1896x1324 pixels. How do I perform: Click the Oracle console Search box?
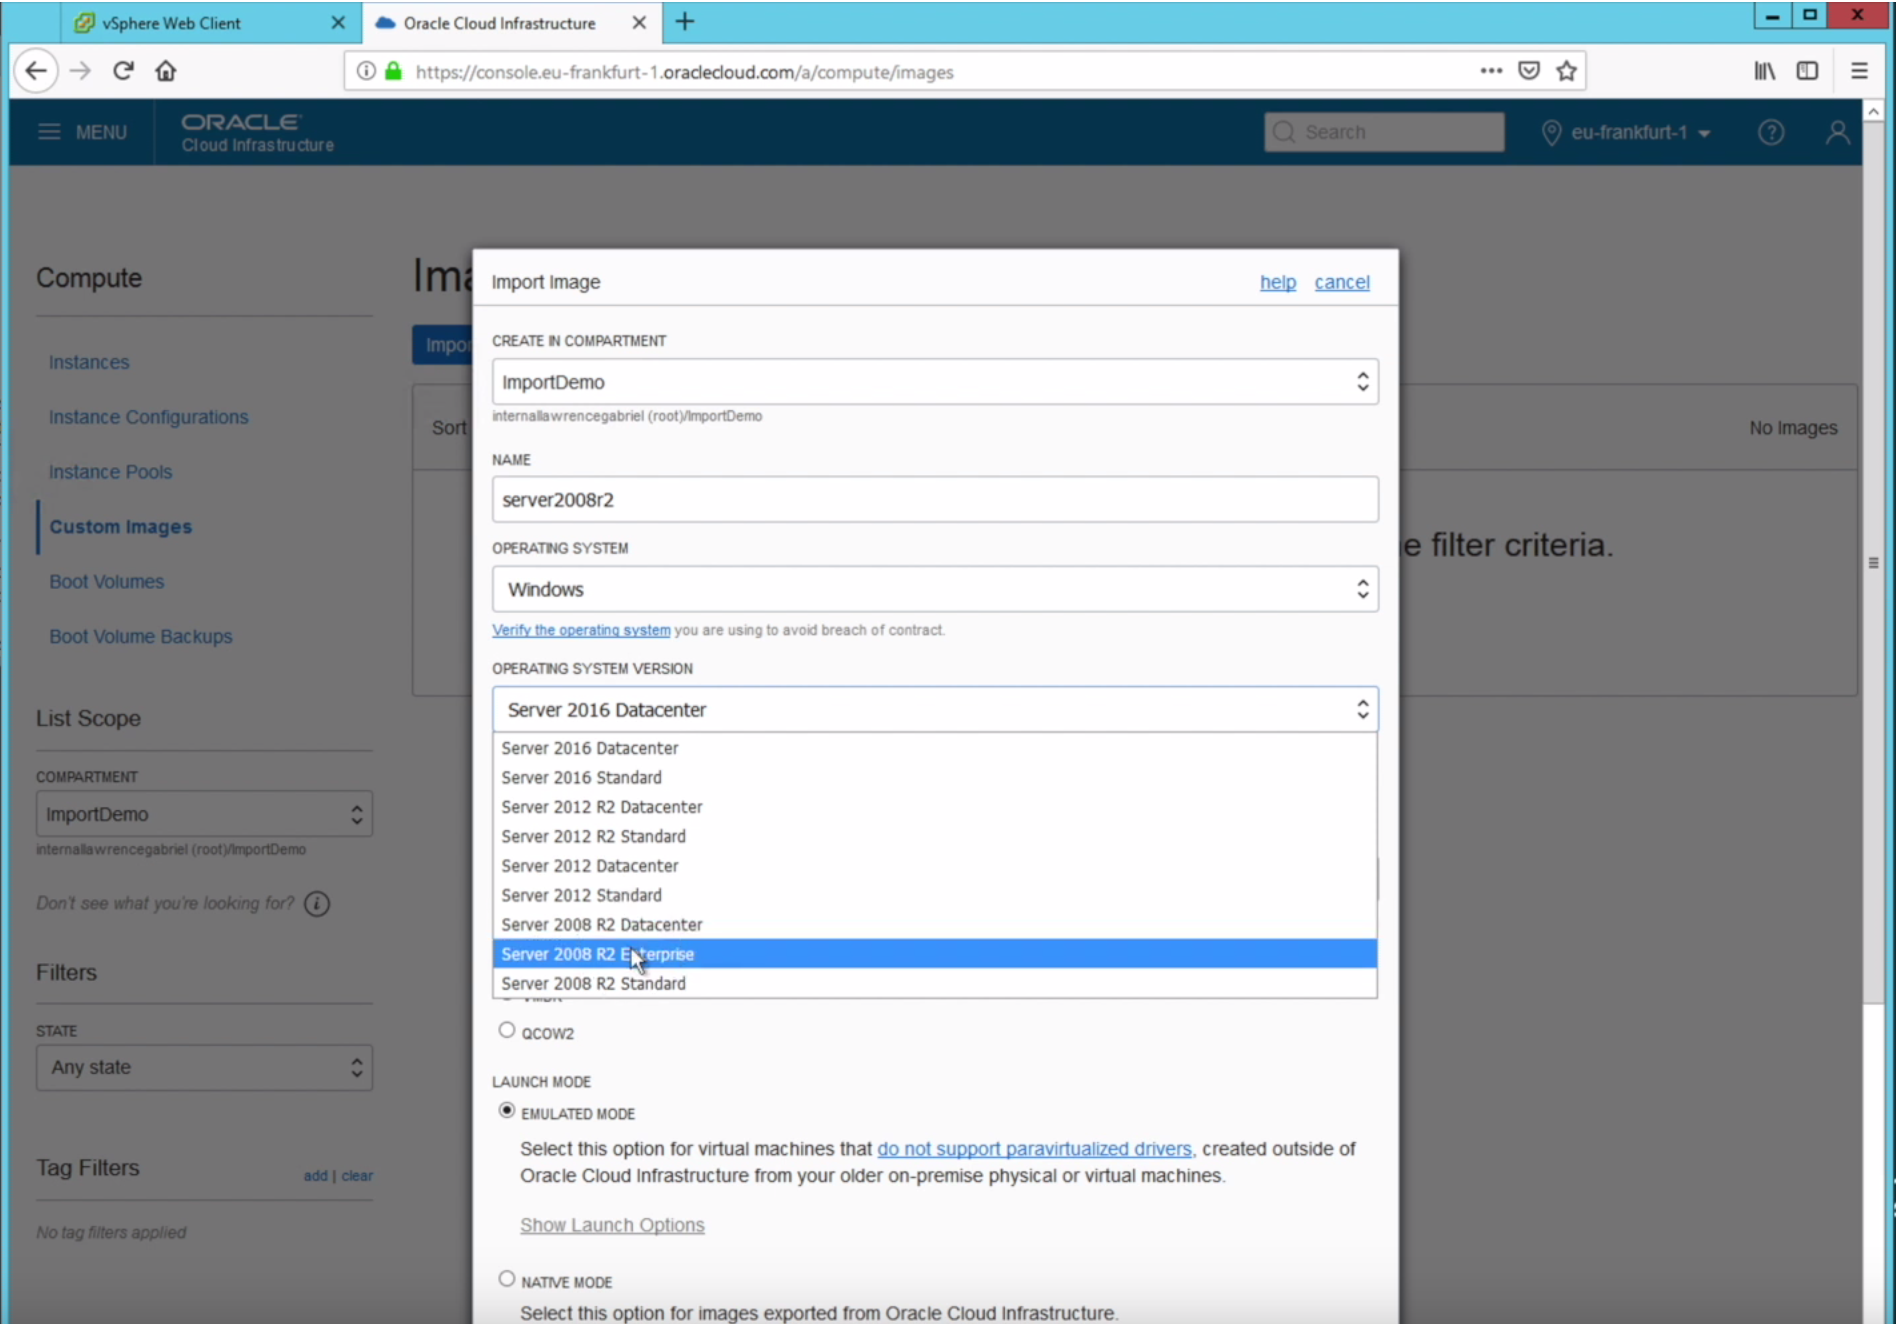pyautogui.click(x=1384, y=132)
